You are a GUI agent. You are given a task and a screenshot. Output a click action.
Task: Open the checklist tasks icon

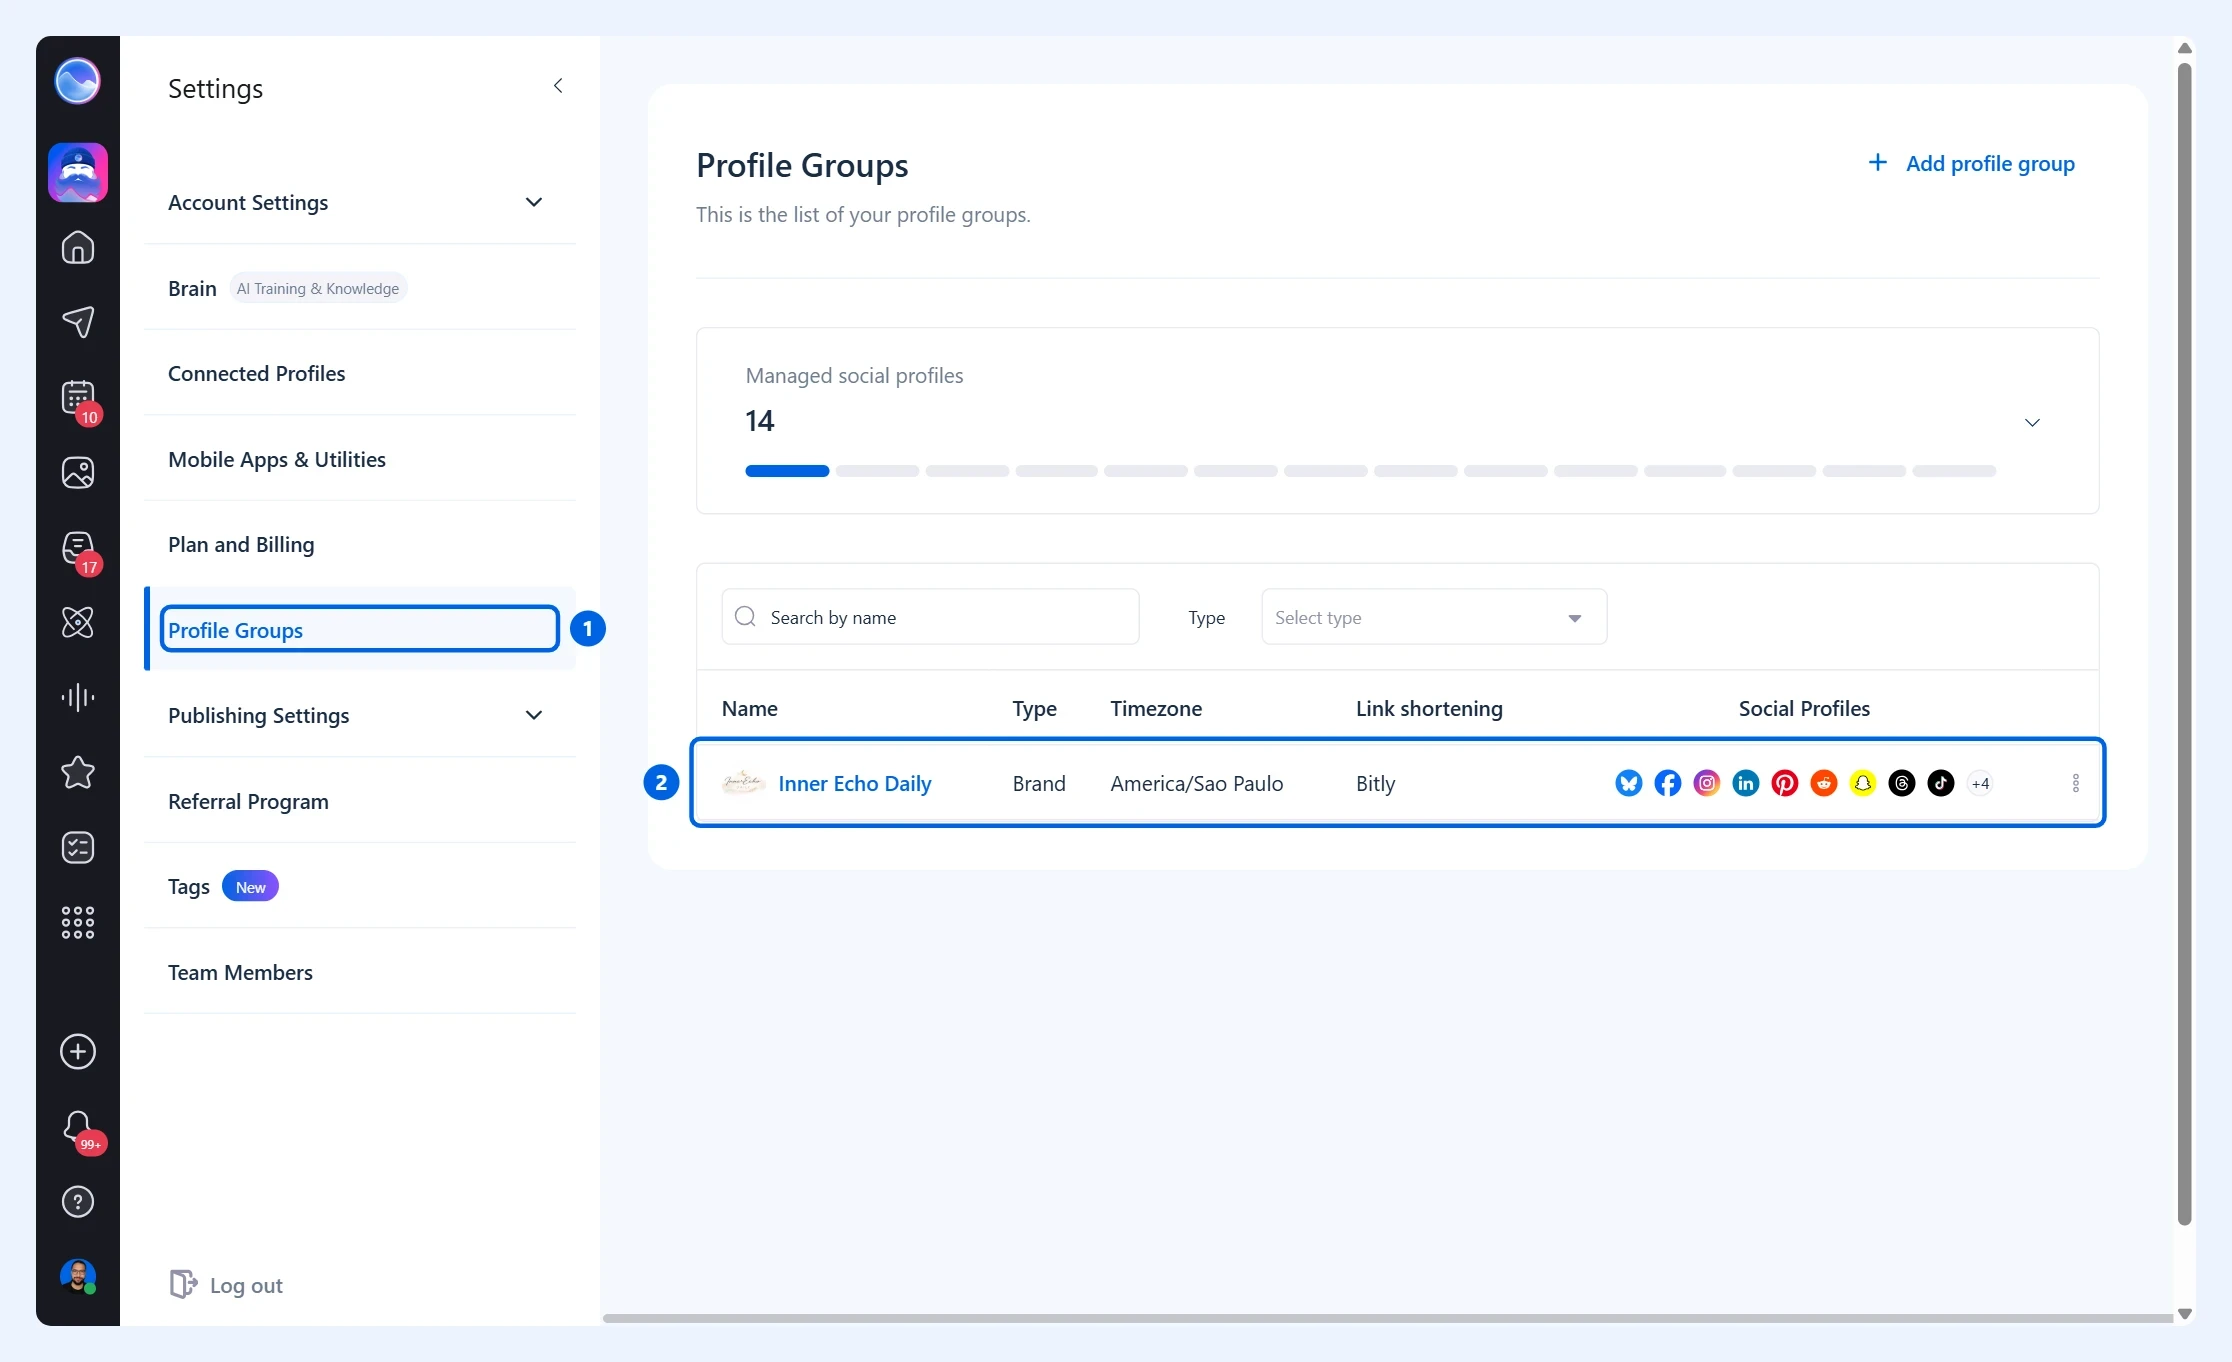pyautogui.click(x=78, y=847)
